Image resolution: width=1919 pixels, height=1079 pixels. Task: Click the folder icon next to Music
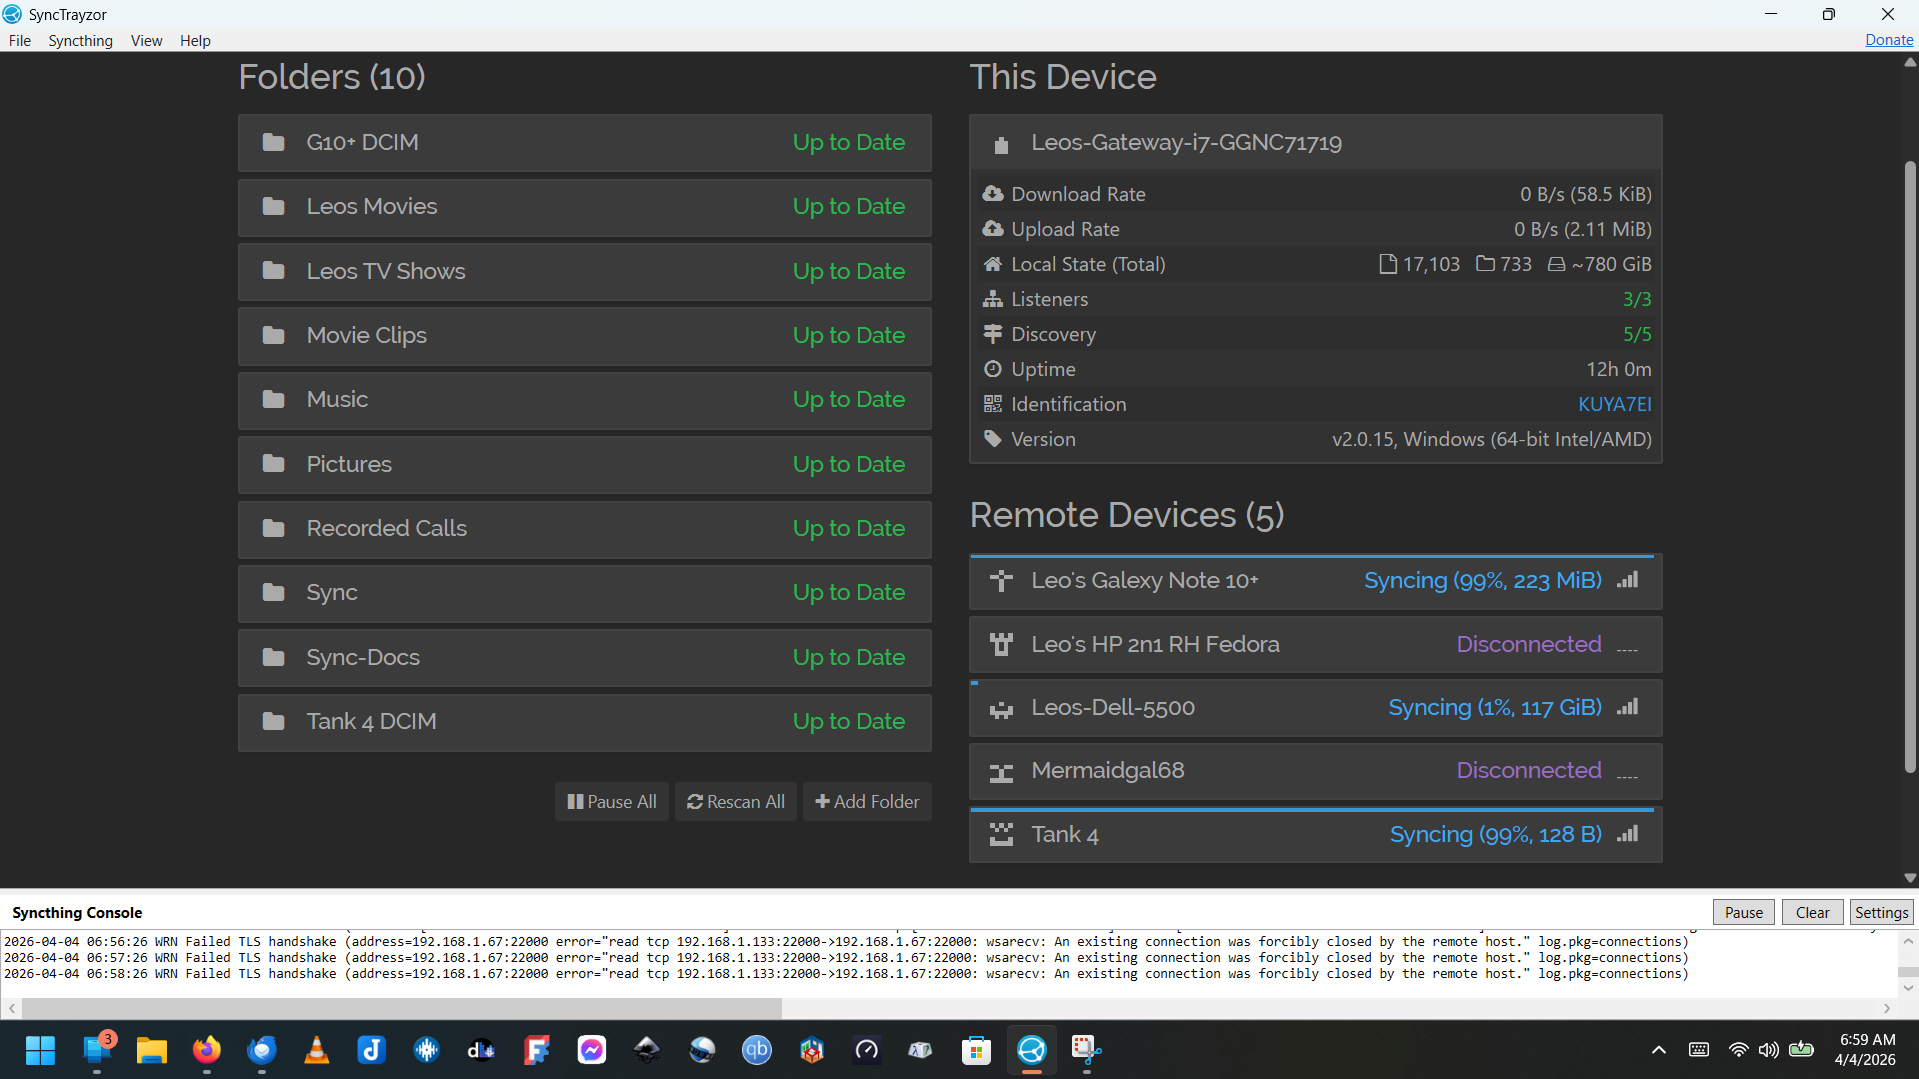click(273, 400)
